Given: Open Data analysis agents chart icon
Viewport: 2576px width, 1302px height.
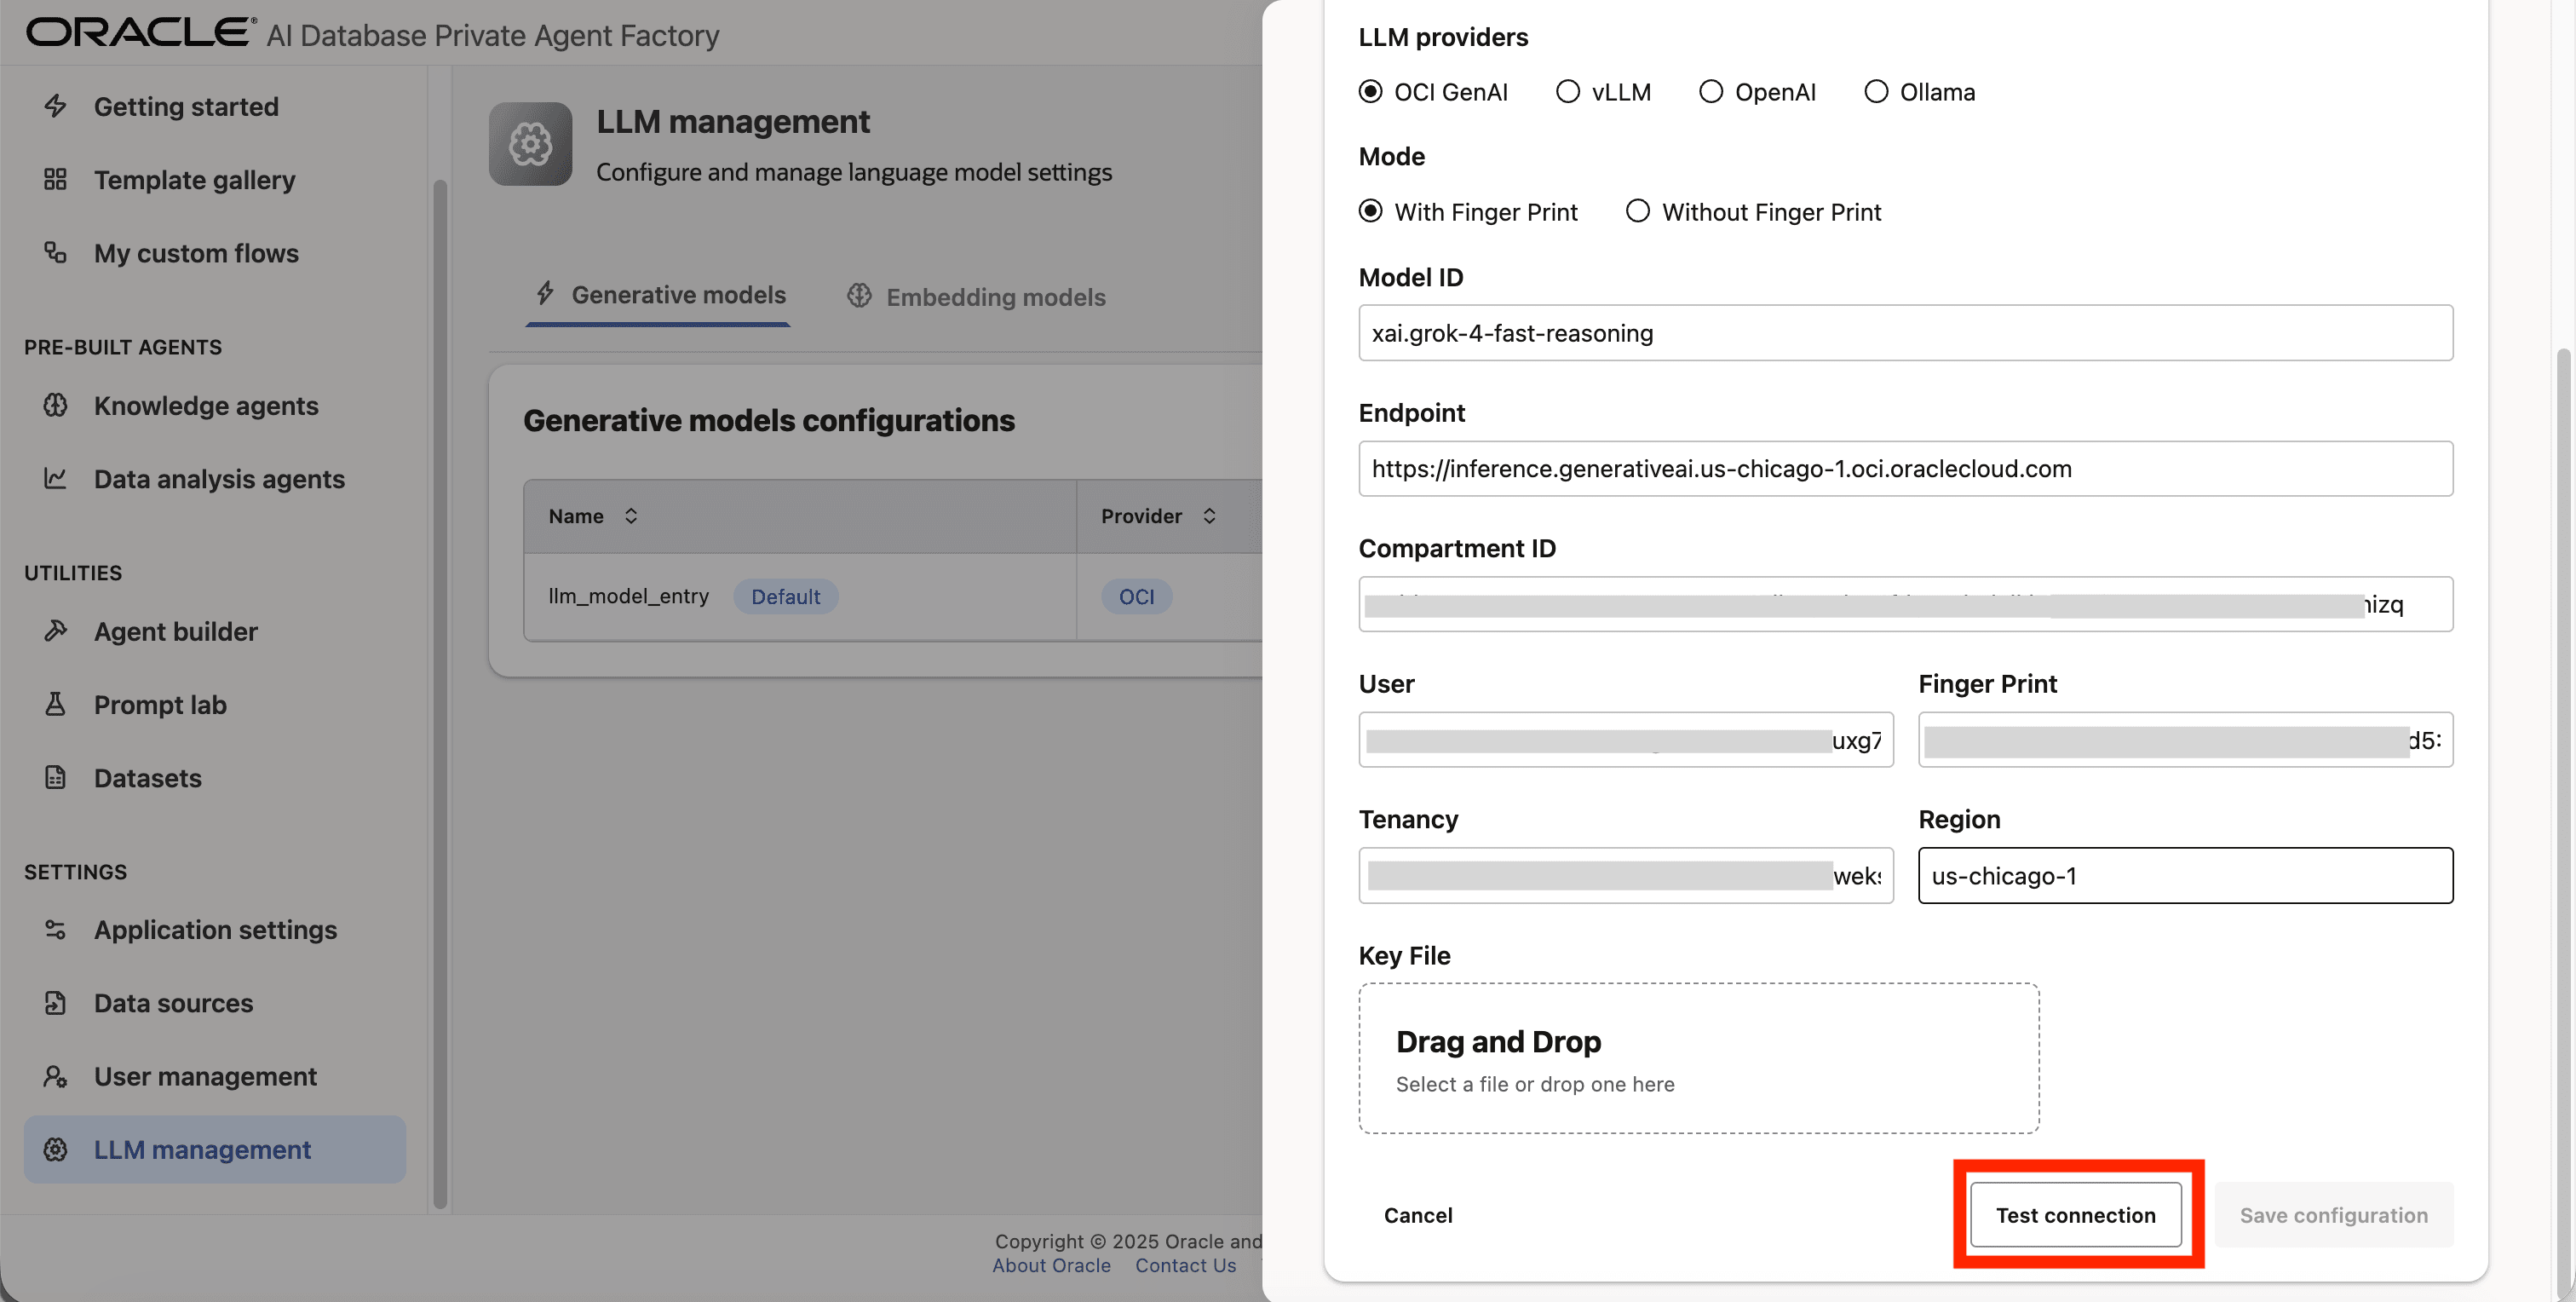Looking at the screenshot, I should coord(55,479).
